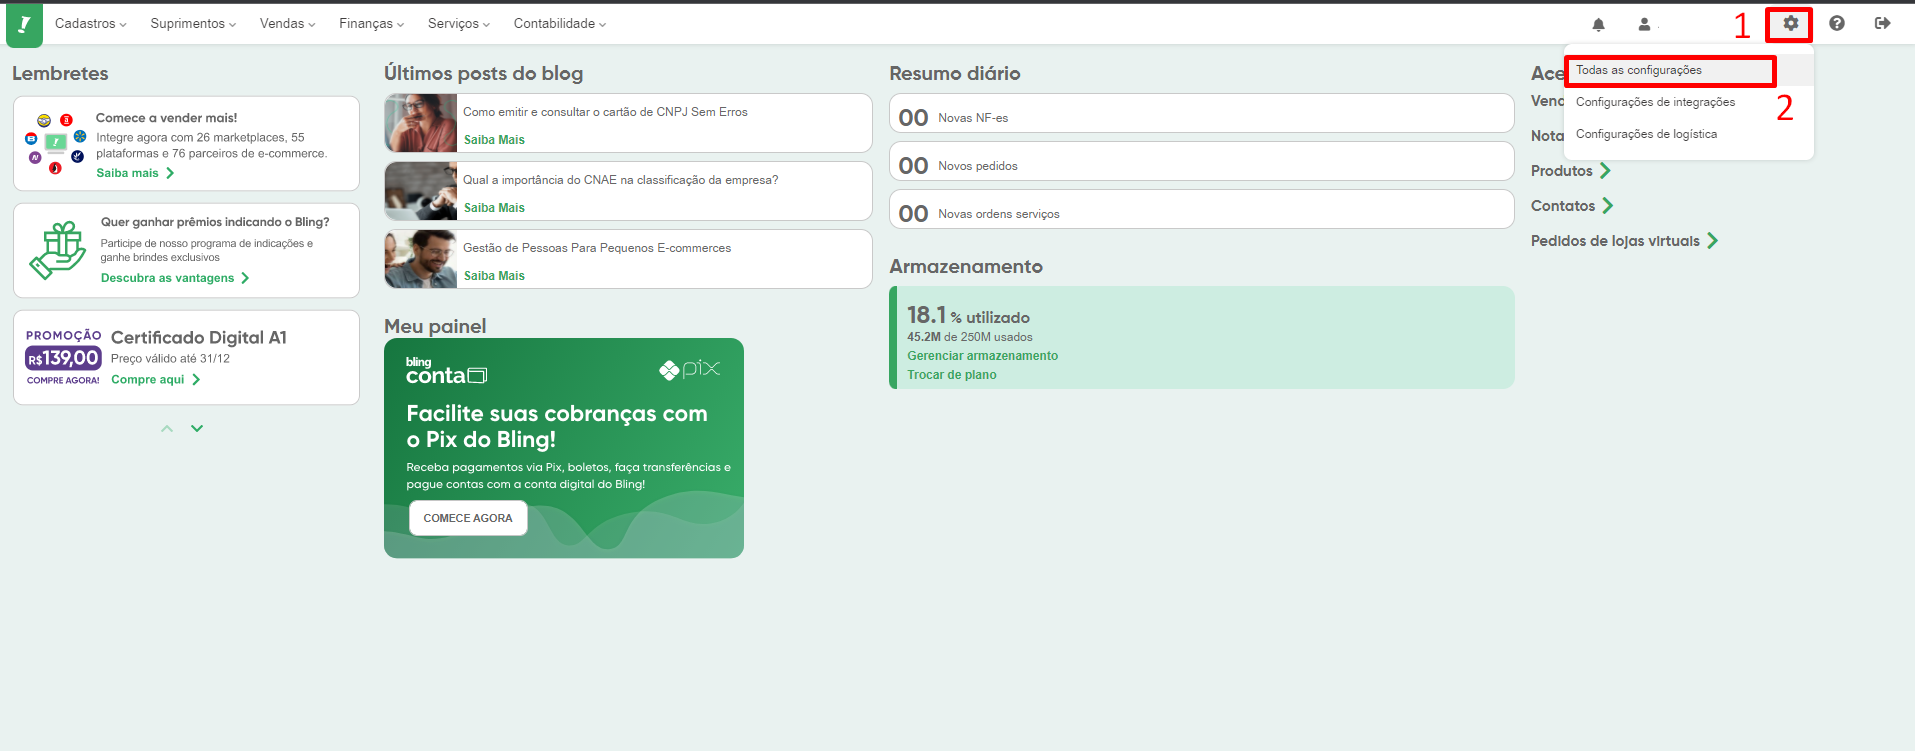
Task: Open the help question mark icon
Action: point(1837,23)
